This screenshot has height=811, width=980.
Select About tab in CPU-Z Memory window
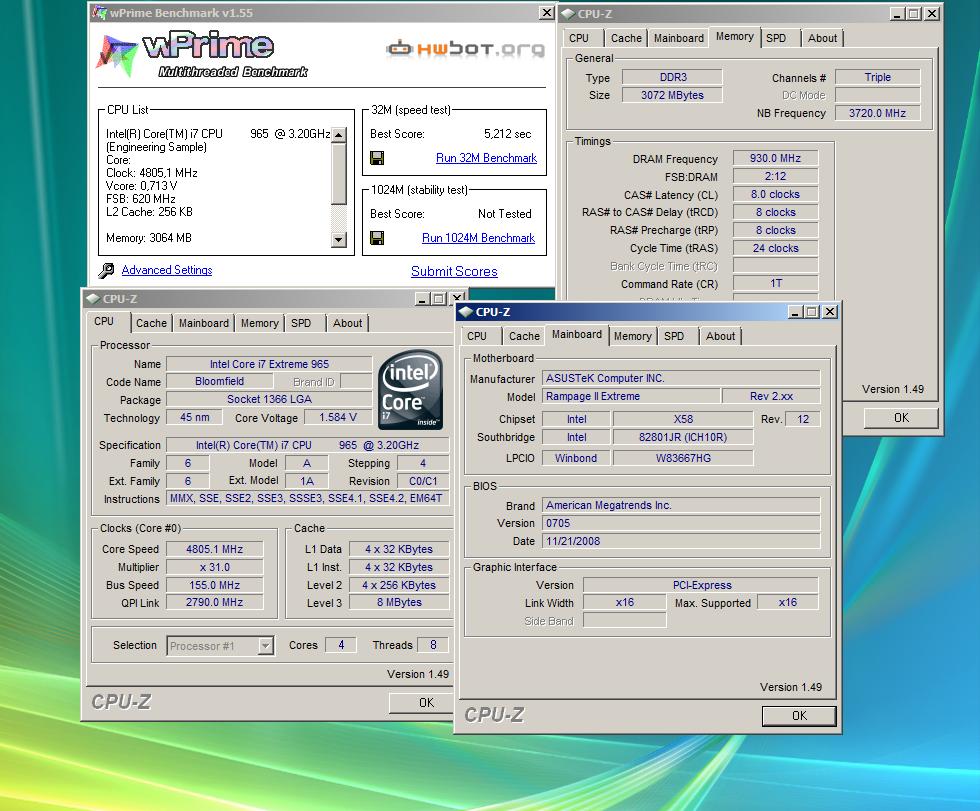pos(822,38)
